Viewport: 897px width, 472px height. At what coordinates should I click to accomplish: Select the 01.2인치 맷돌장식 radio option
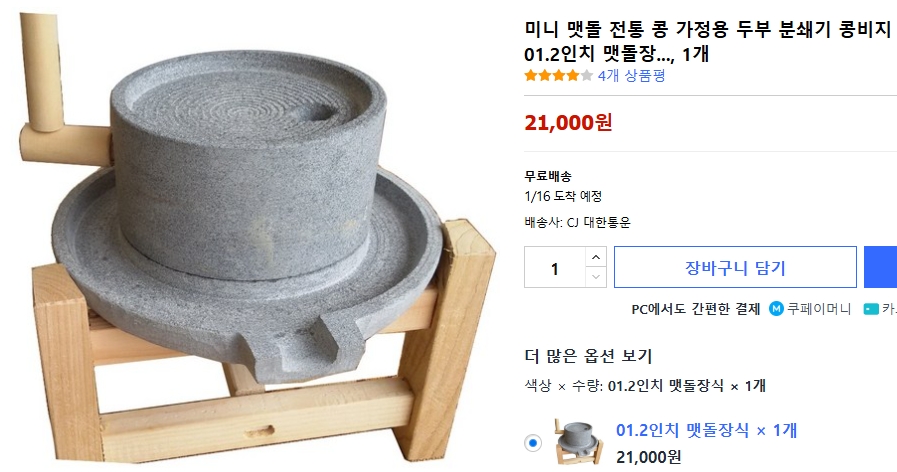532,442
